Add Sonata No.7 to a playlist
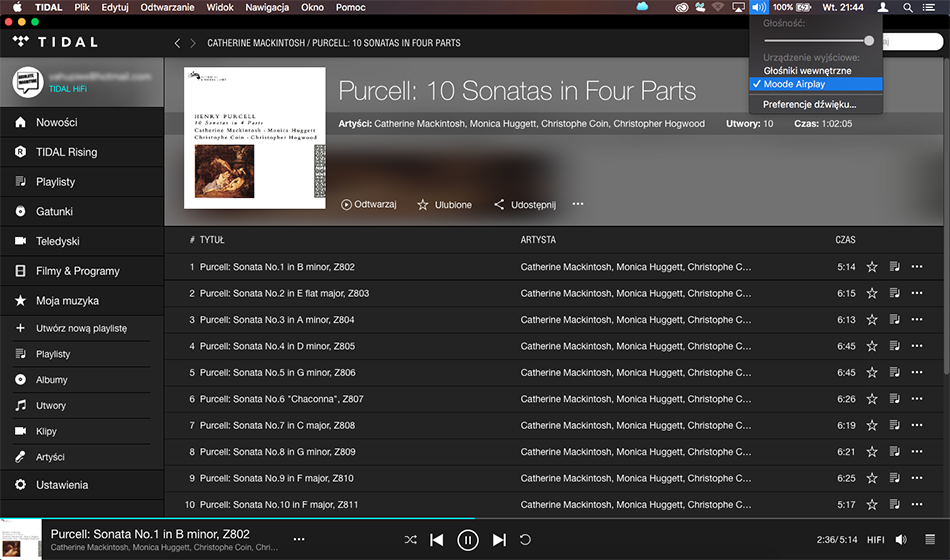Screen dimensions: 950x560 [x=894, y=425]
